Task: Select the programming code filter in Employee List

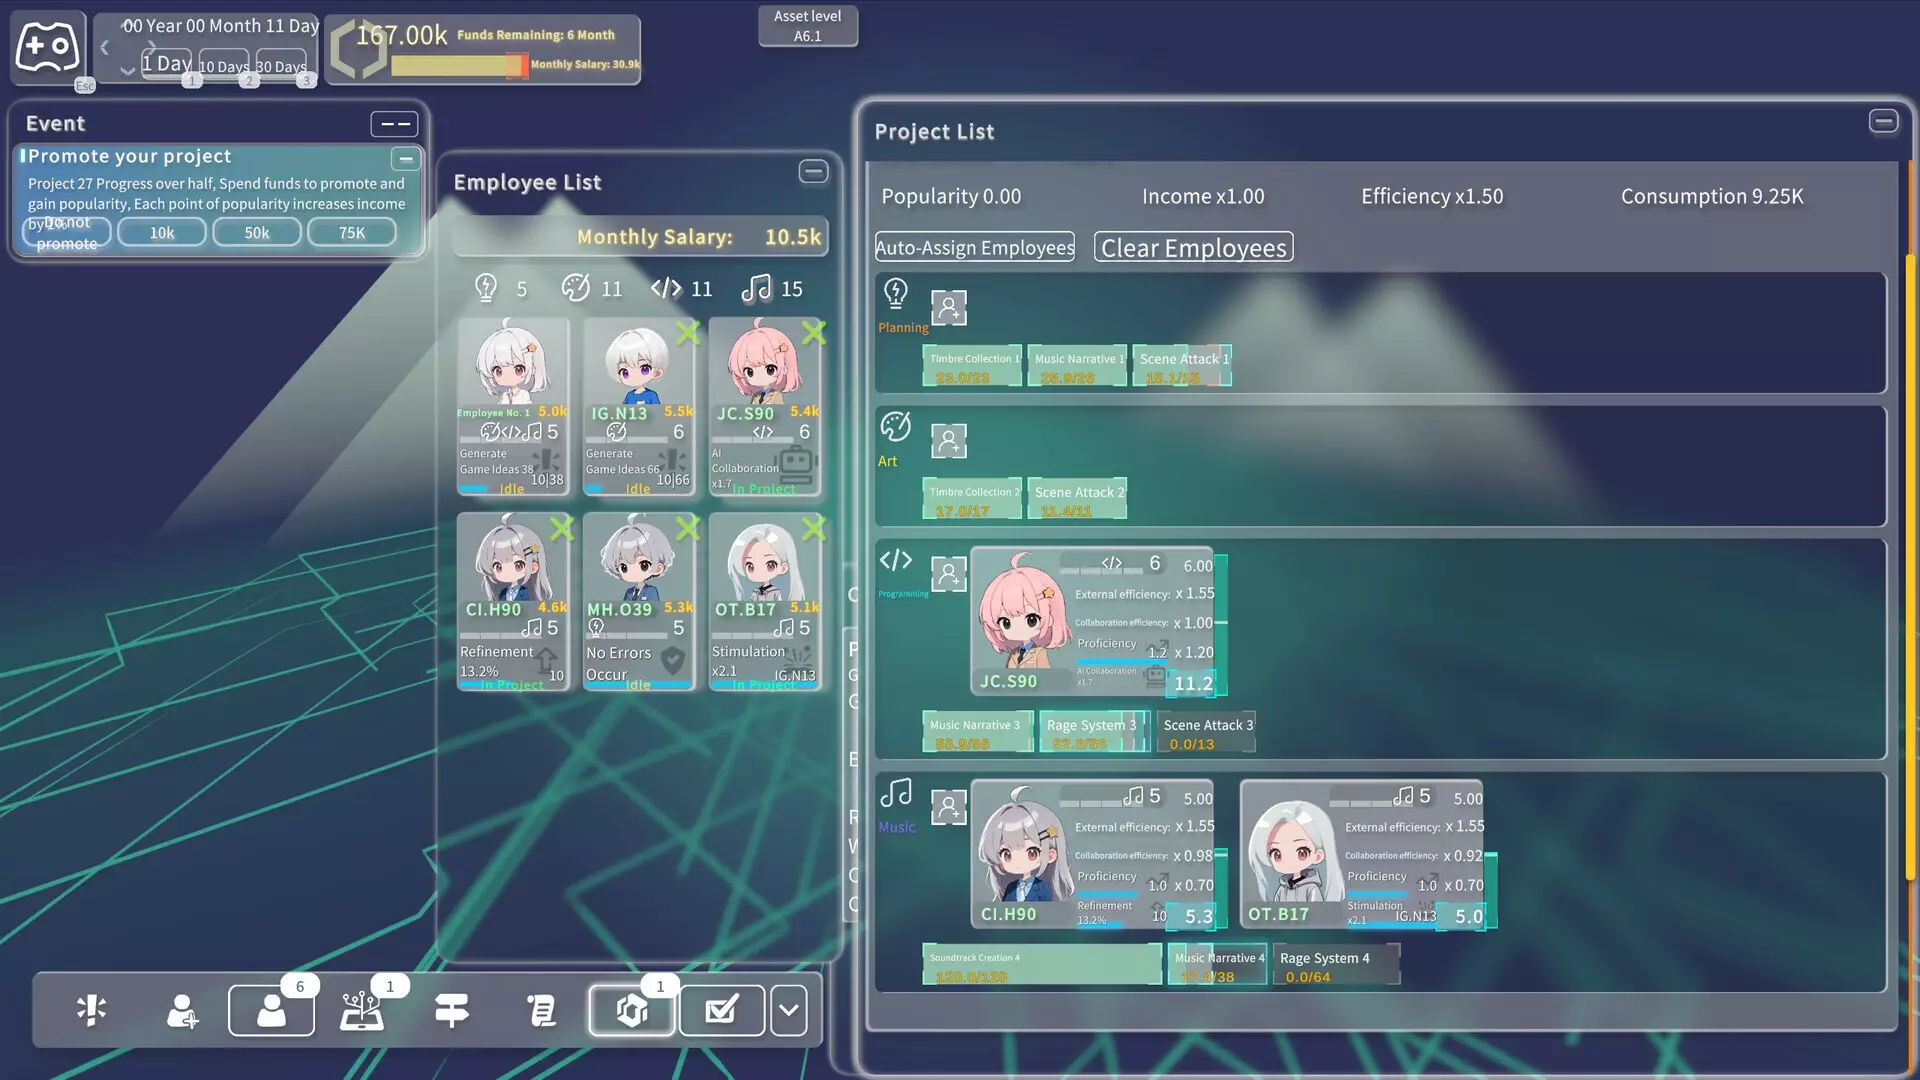Action: coord(667,289)
